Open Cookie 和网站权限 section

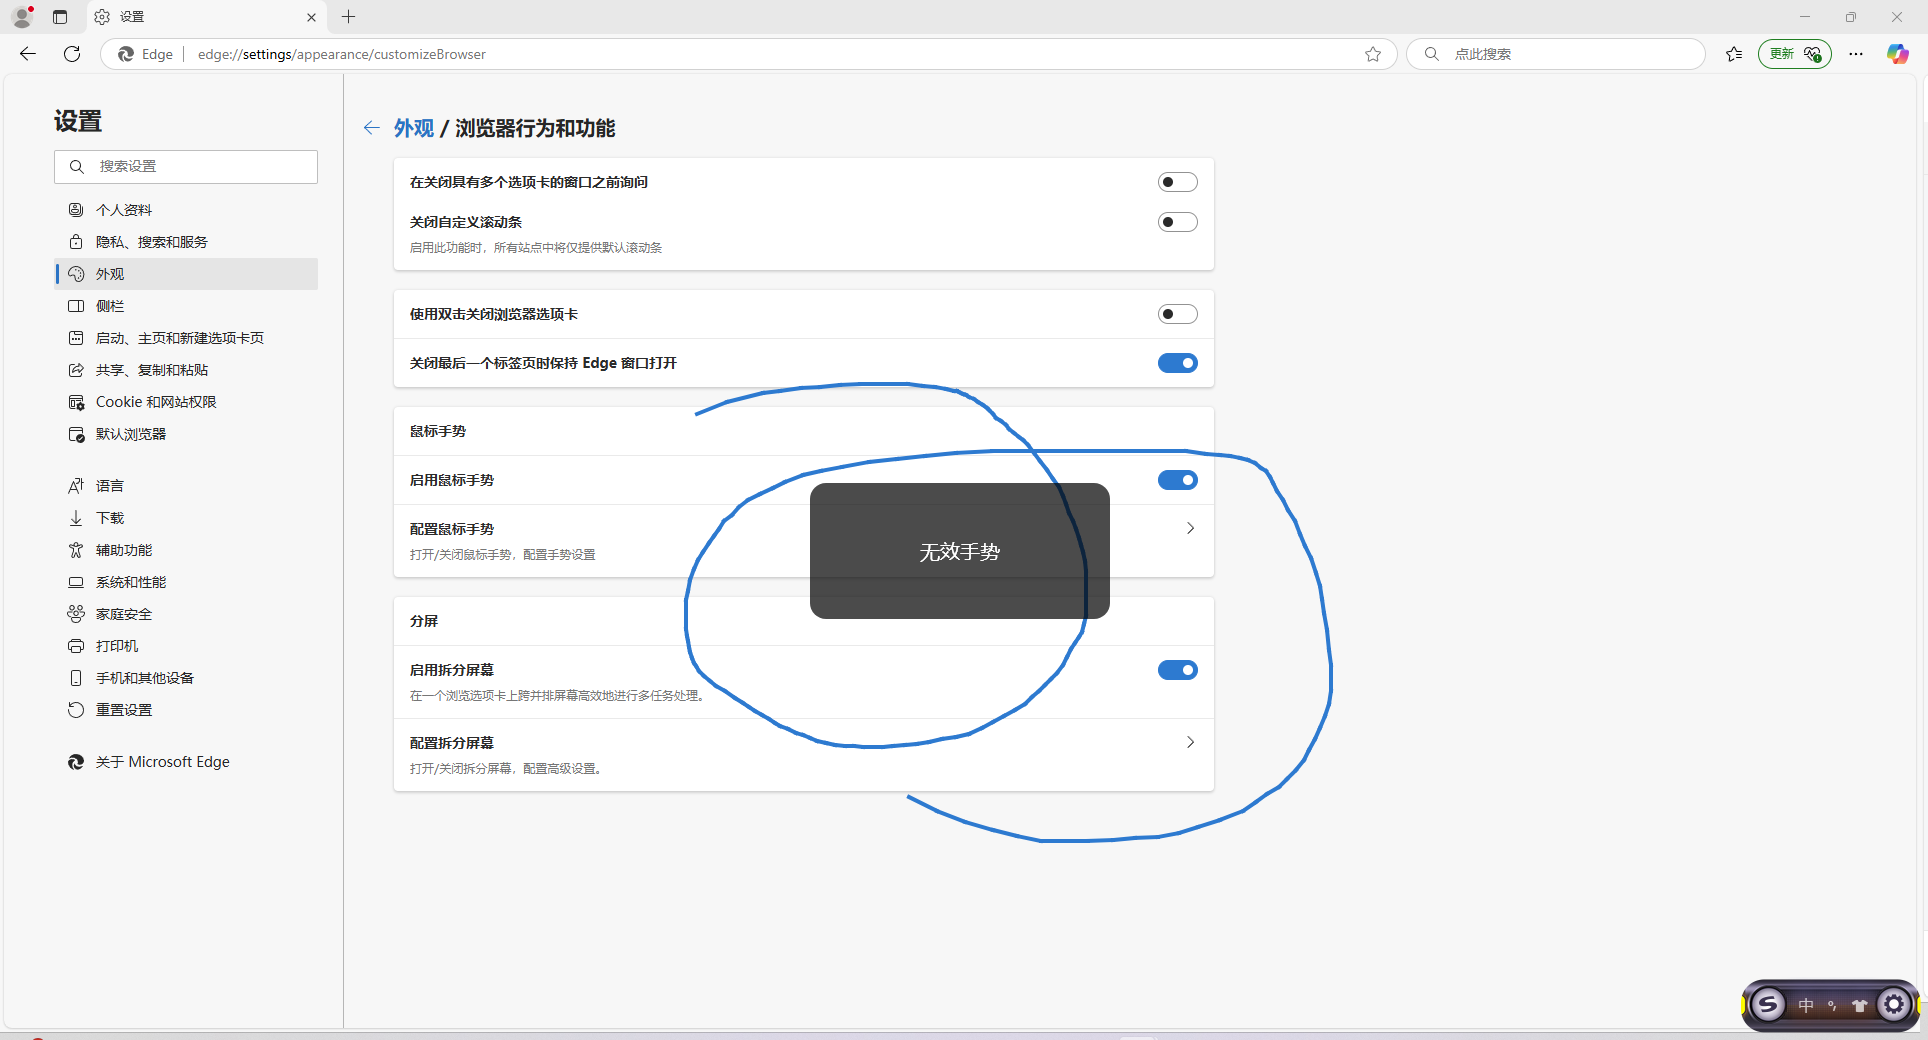point(186,402)
